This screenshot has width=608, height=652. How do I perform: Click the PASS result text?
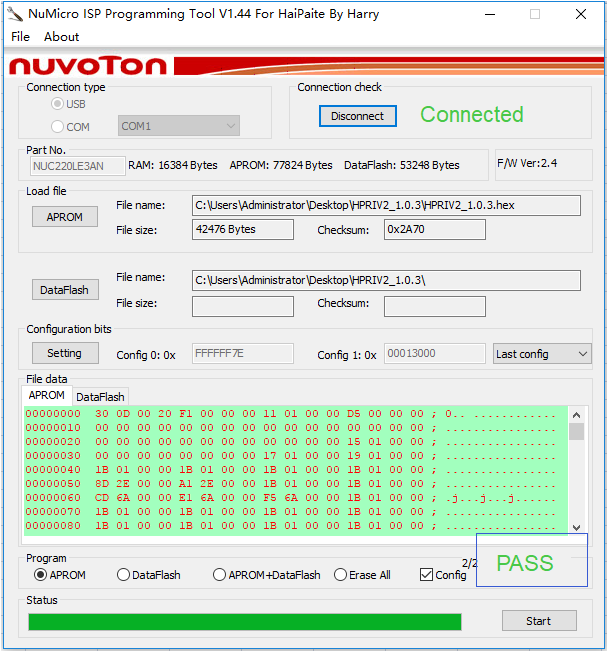click(x=525, y=563)
